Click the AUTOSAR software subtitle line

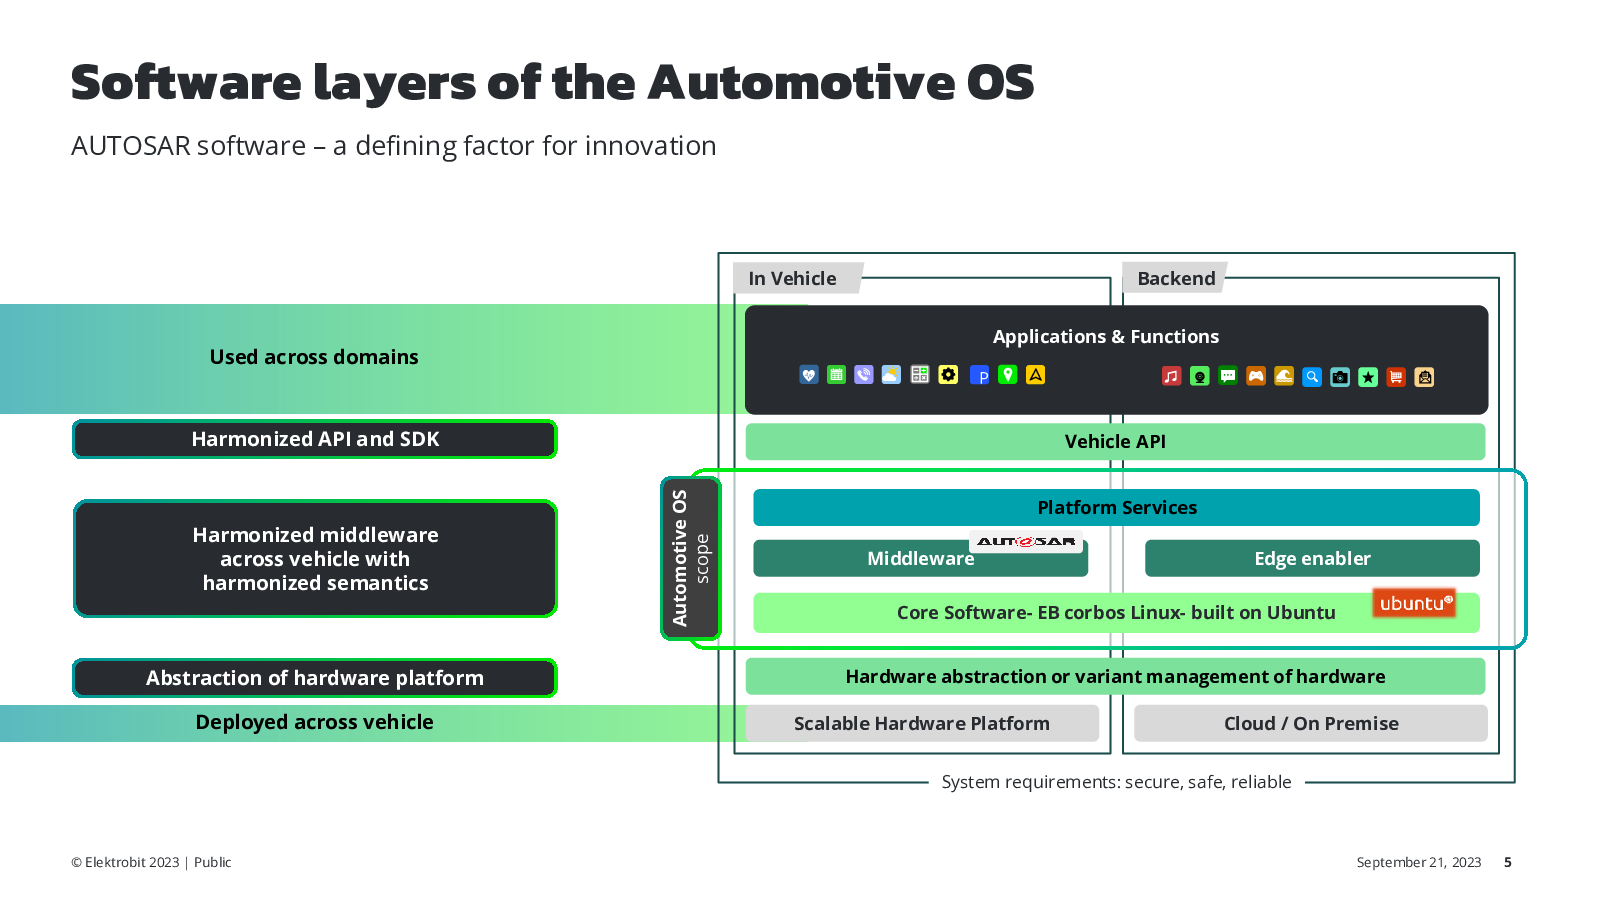point(394,146)
